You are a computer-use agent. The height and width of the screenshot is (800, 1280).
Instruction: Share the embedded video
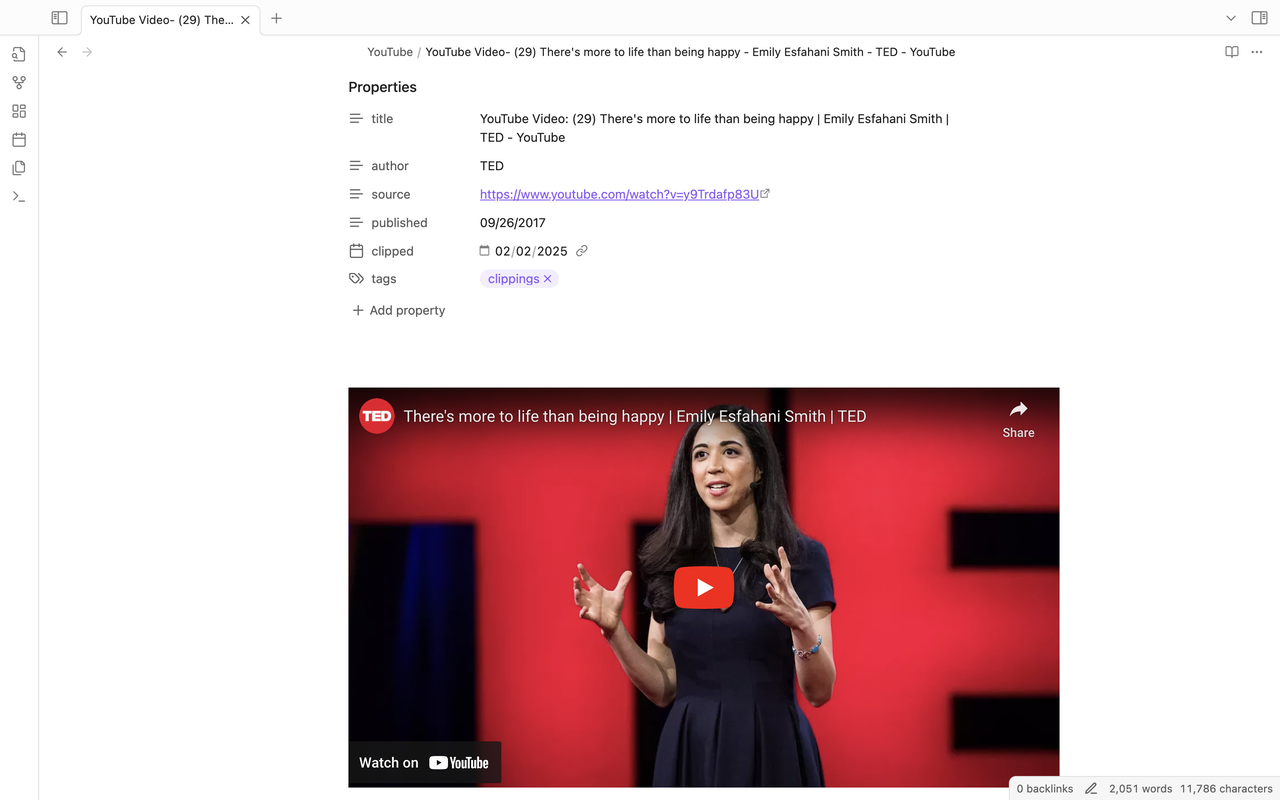(1018, 420)
